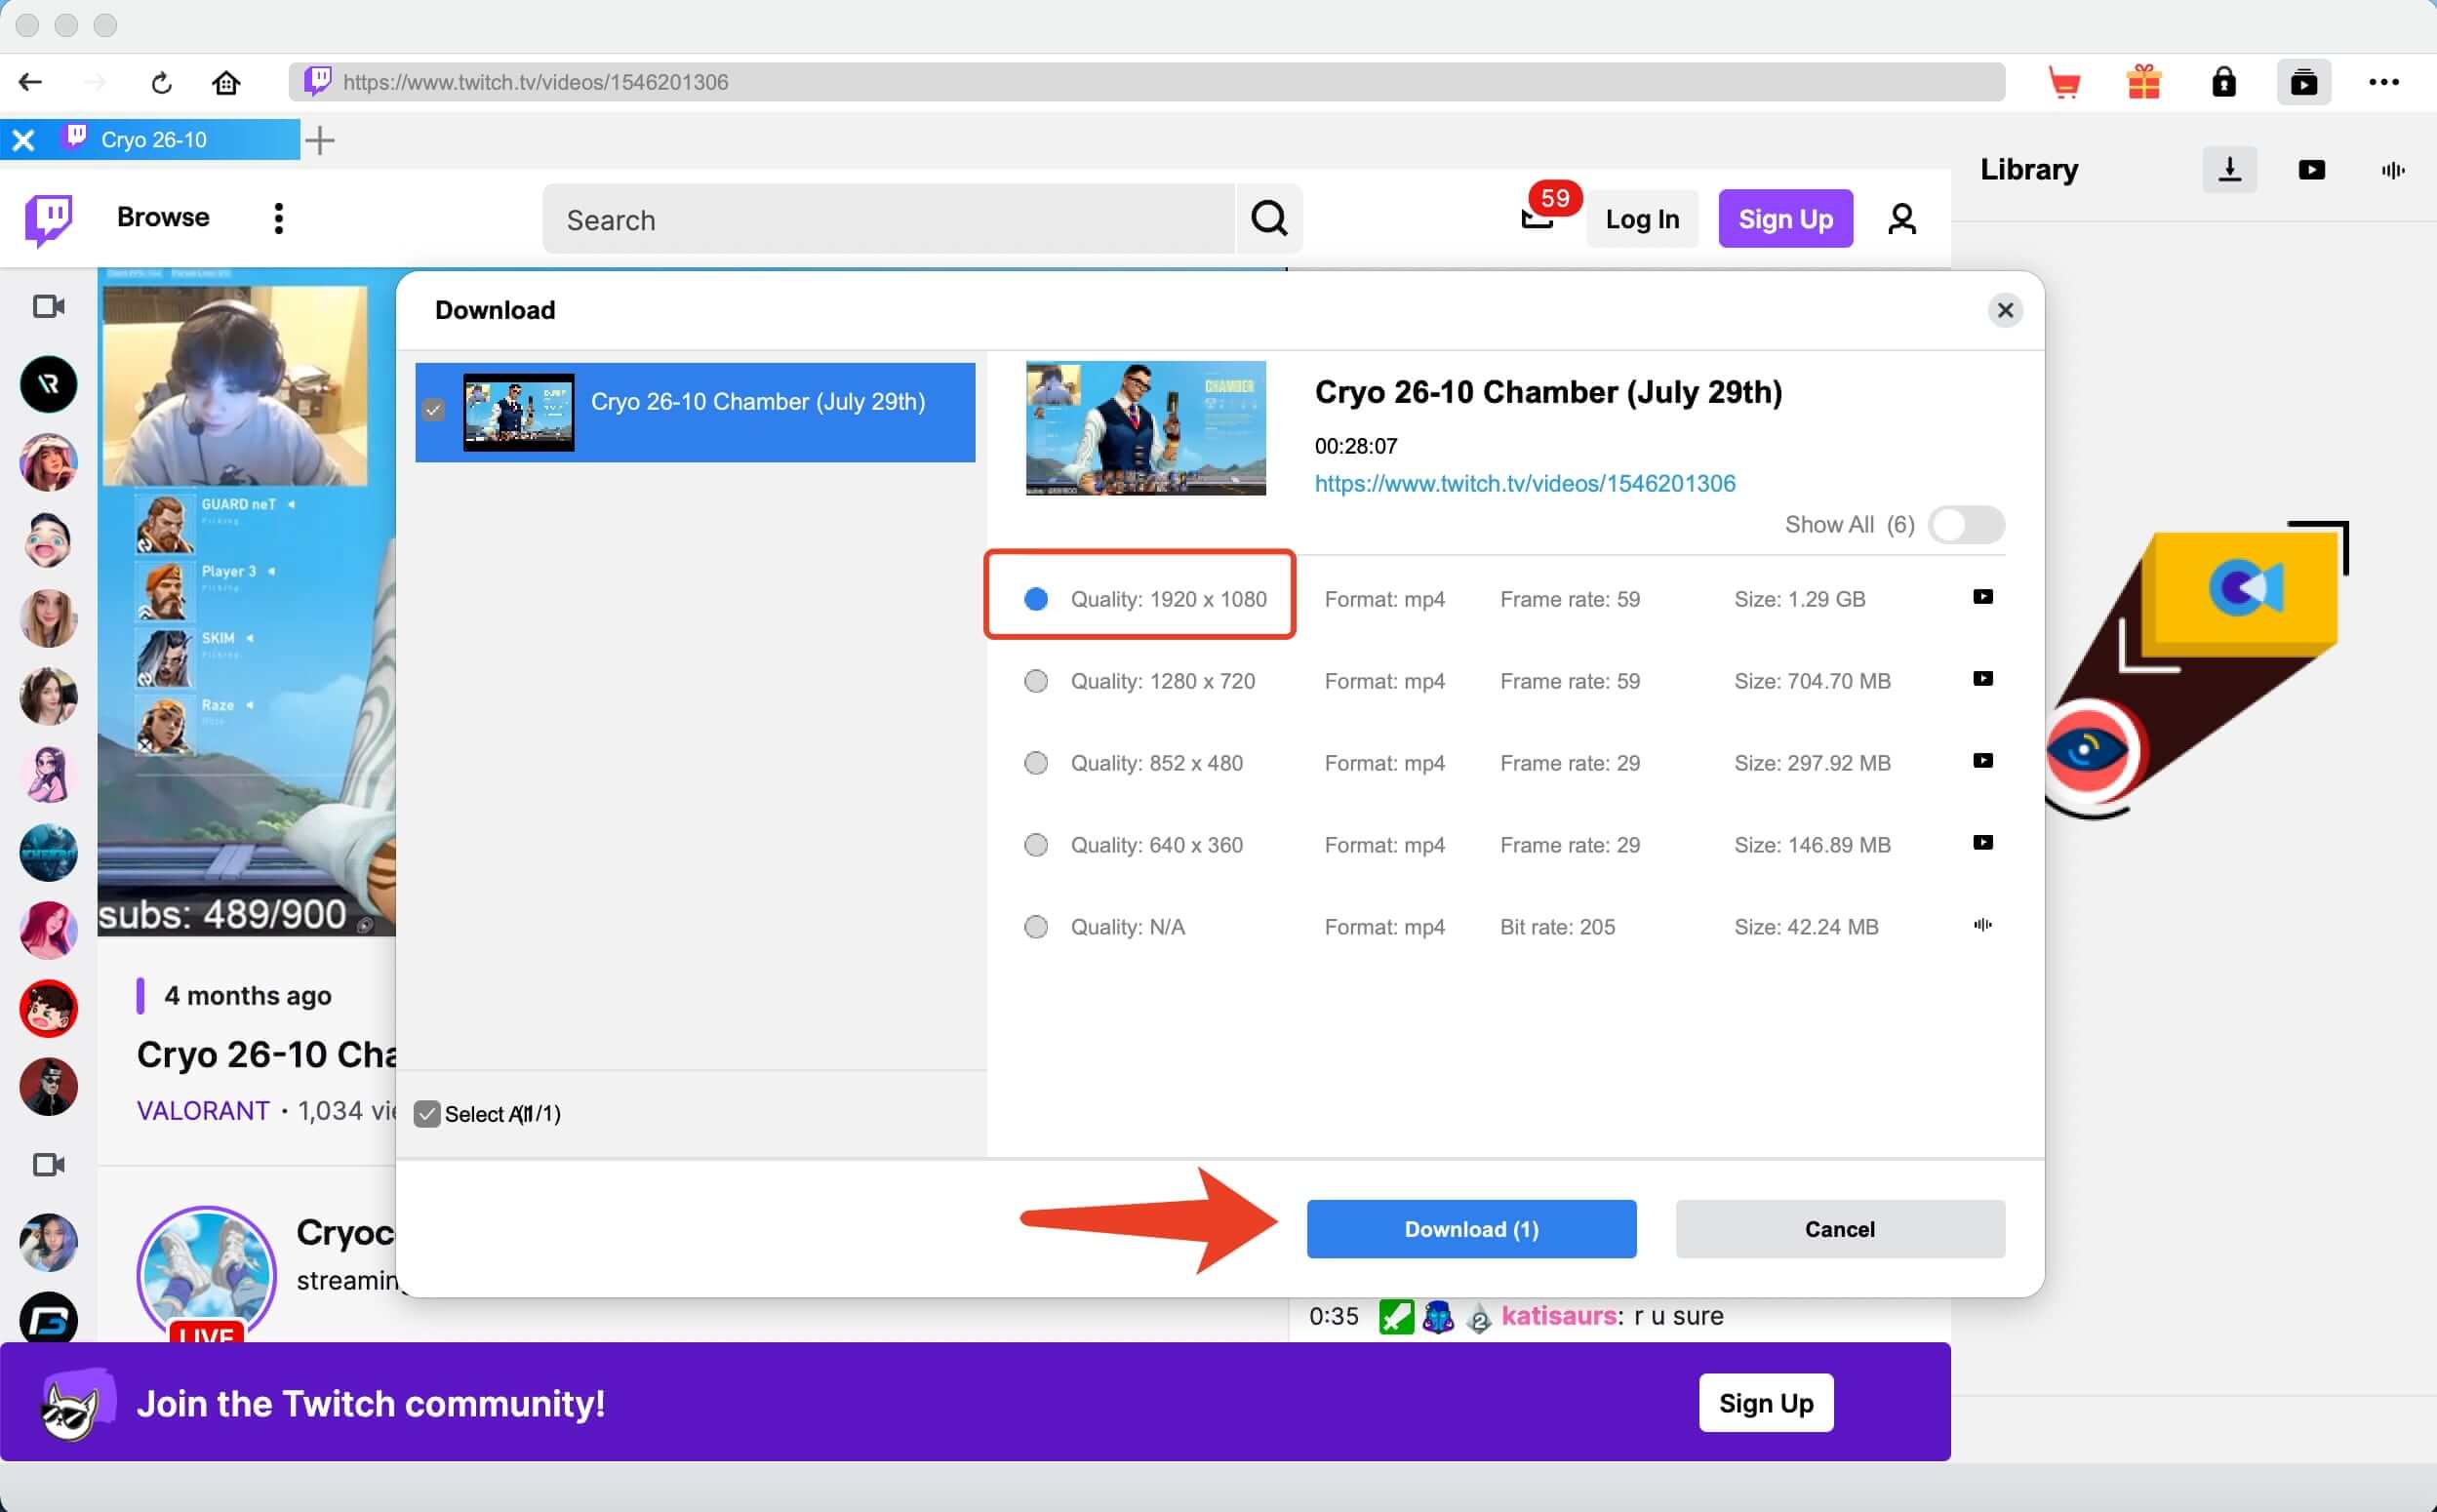Image resolution: width=2437 pixels, height=1512 pixels.
Task: Open a new browser tab with plus
Action: (x=320, y=140)
